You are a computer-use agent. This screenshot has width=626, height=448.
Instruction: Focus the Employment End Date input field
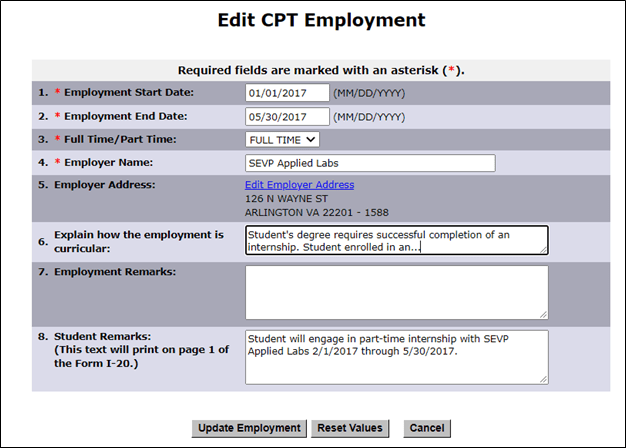pyautogui.click(x=287, y=116)
